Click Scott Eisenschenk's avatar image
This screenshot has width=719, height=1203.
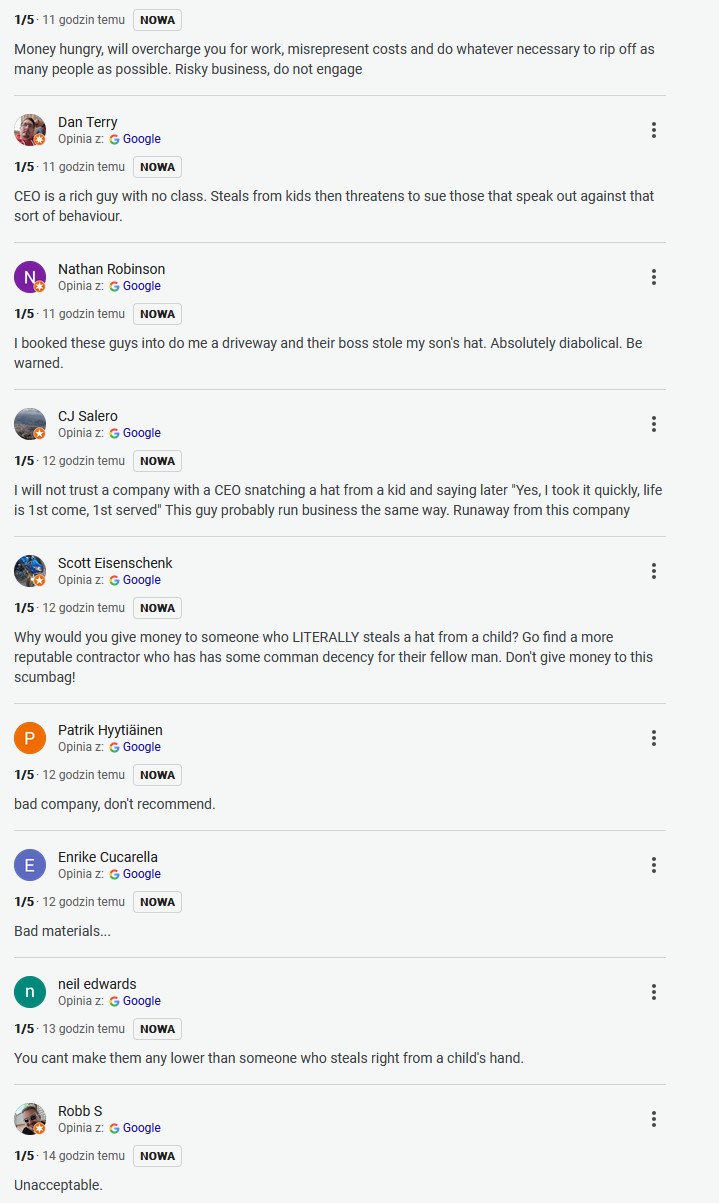(x=30, y=571)
